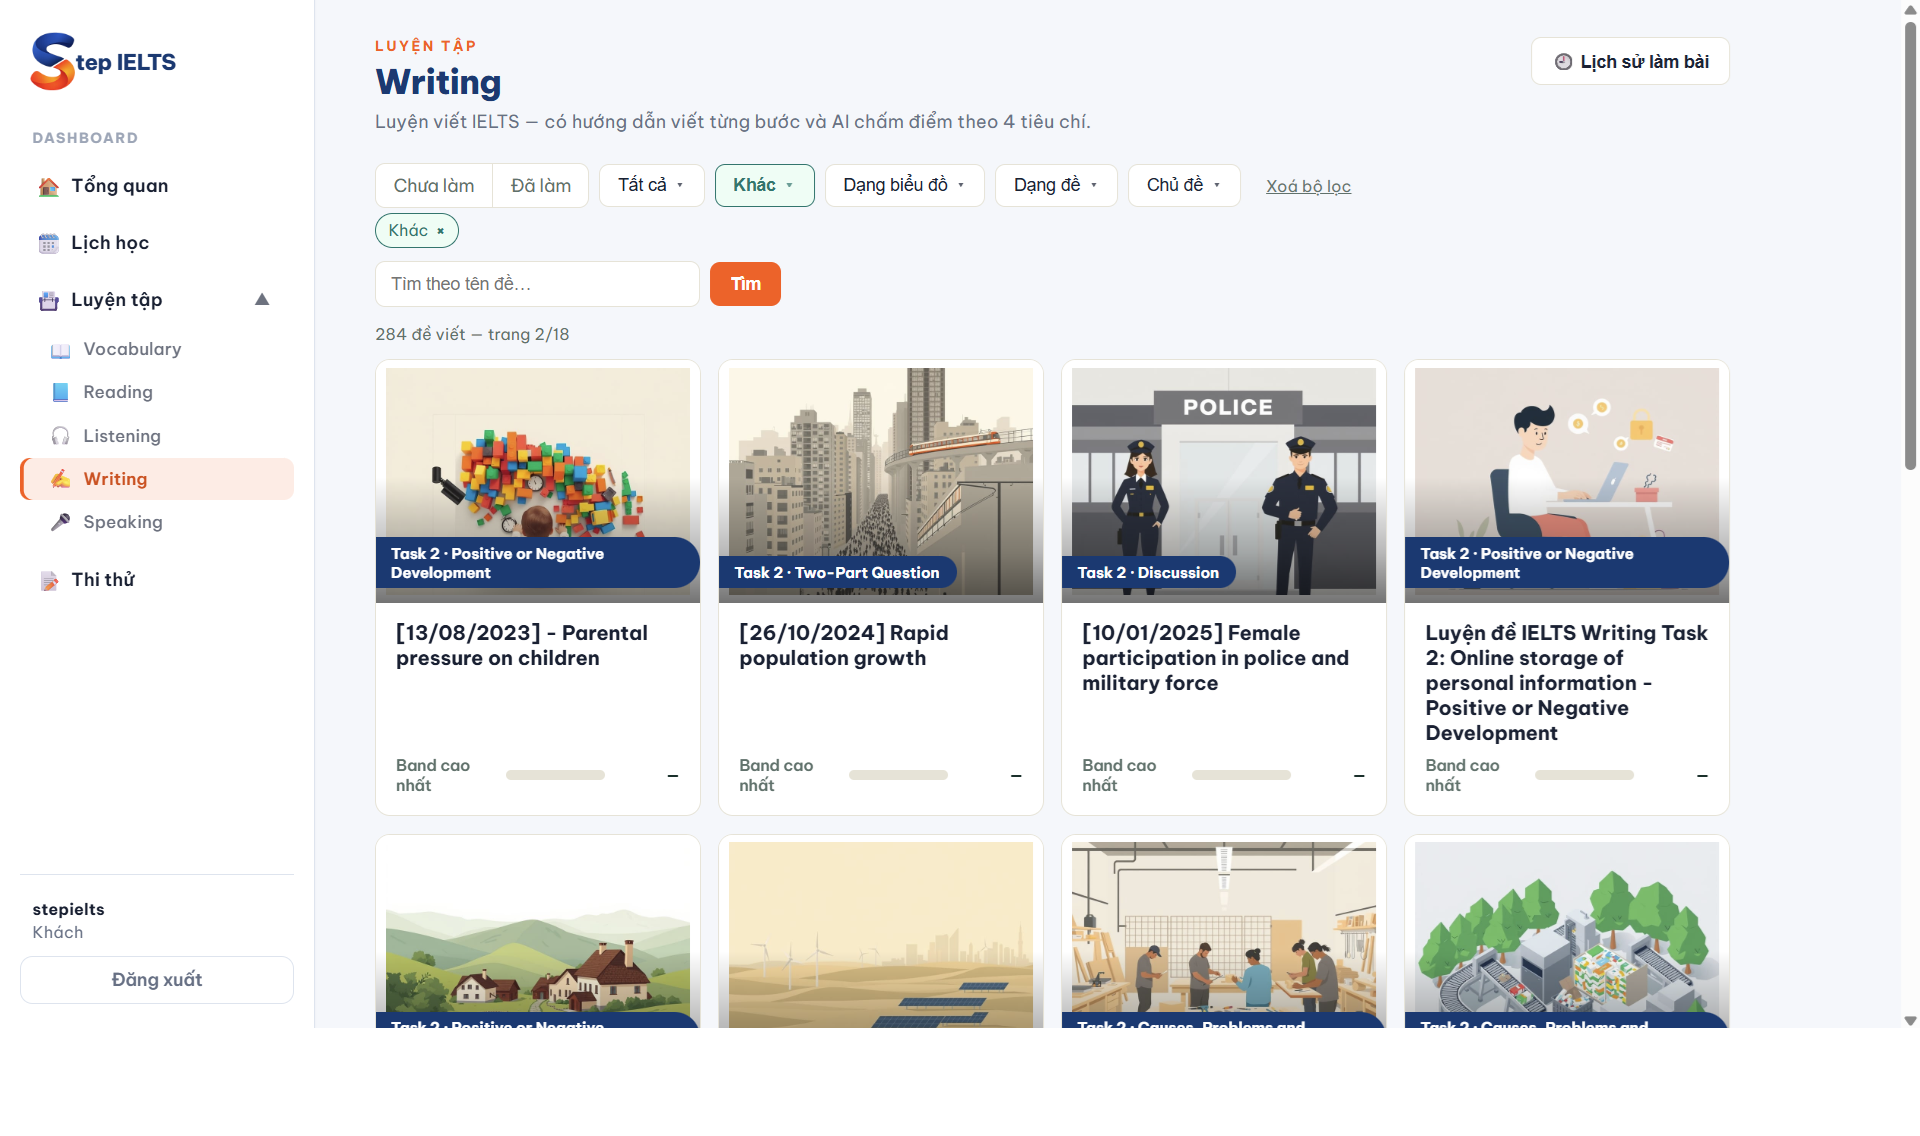This screenshot has width=1920, height=1136.
Task: Toggle the Đã làm filter
Action: coord(541,186)
